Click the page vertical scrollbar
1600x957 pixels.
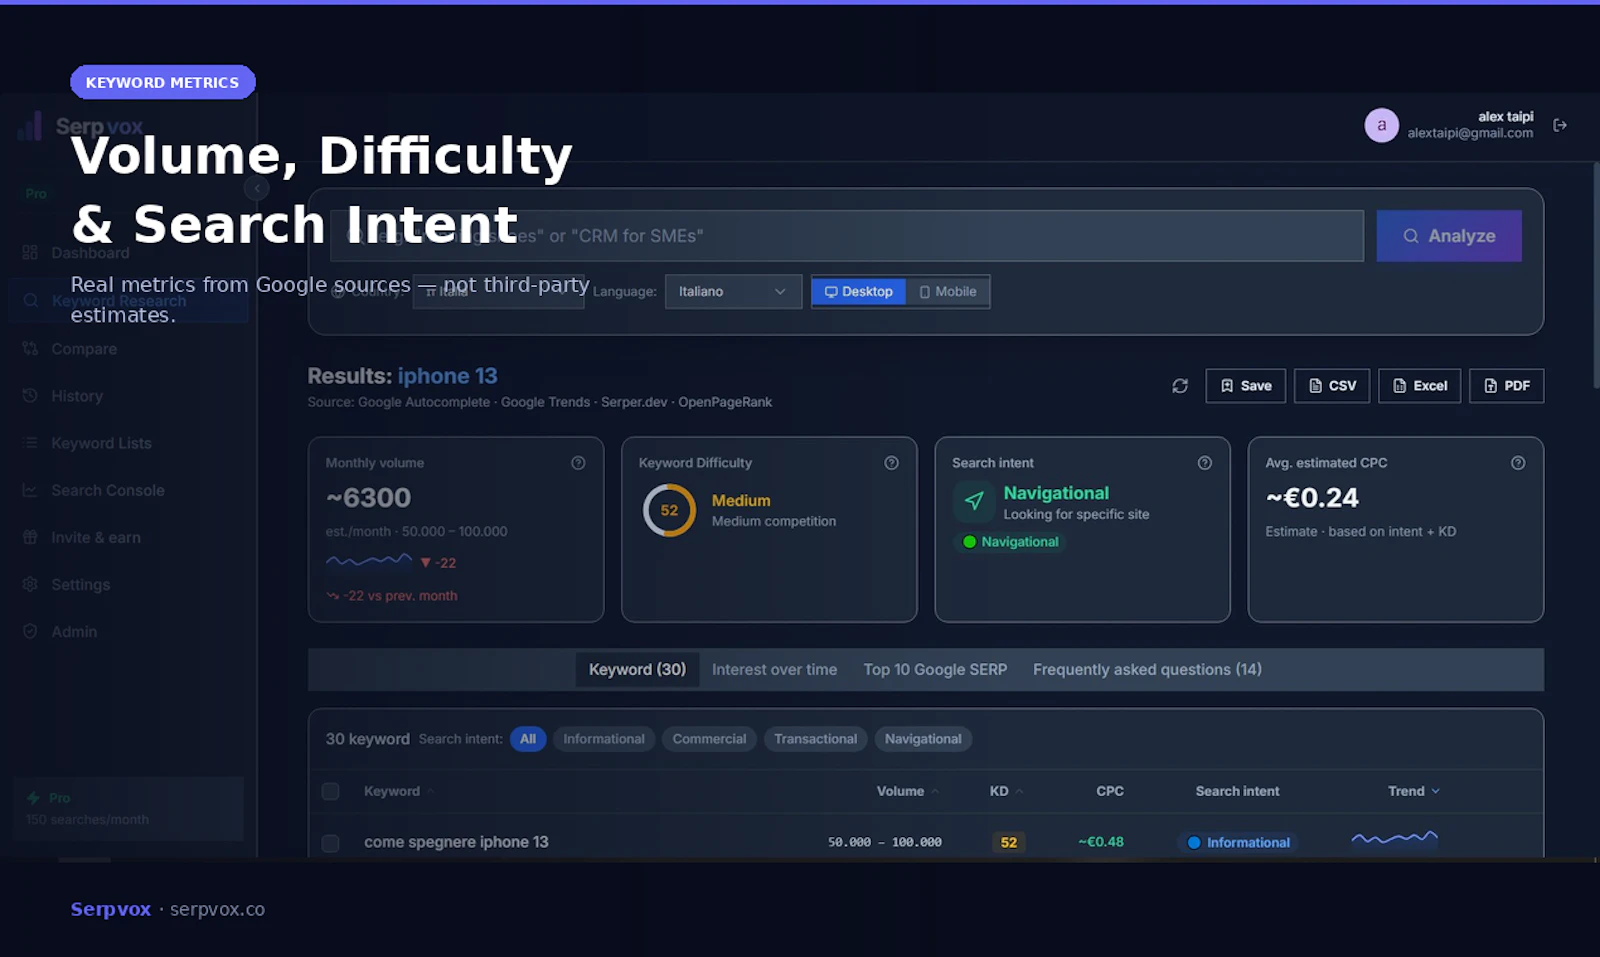[1595, 275]
